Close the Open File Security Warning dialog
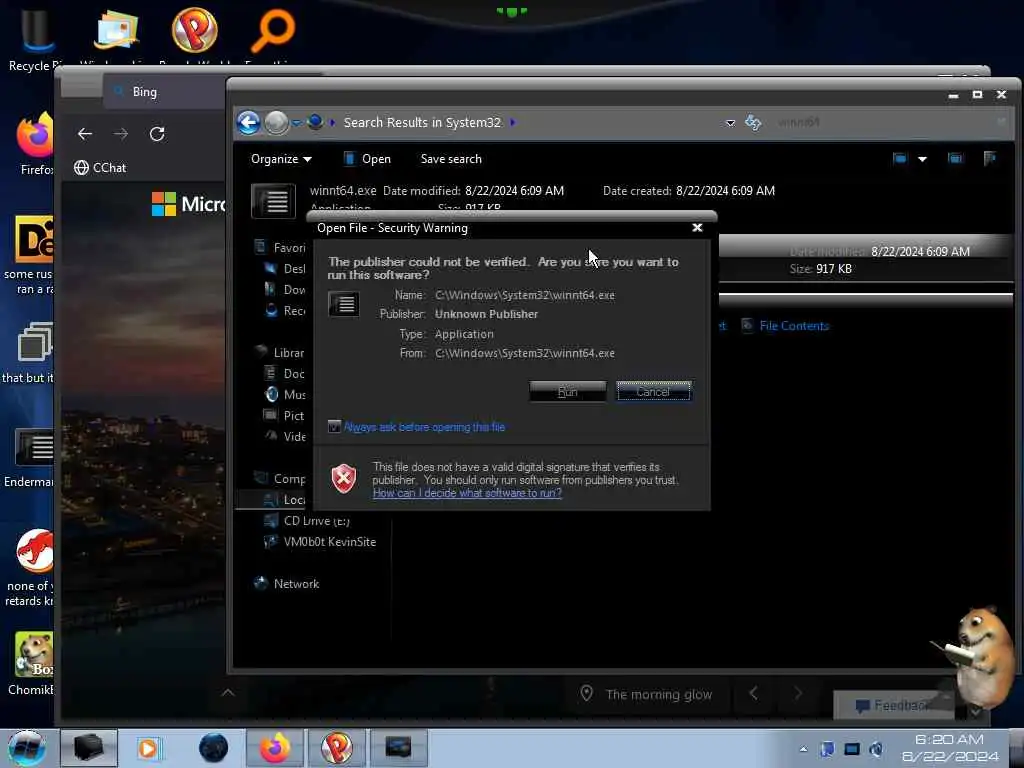This screenshot has height=768, width=1024. click(697, 228)
